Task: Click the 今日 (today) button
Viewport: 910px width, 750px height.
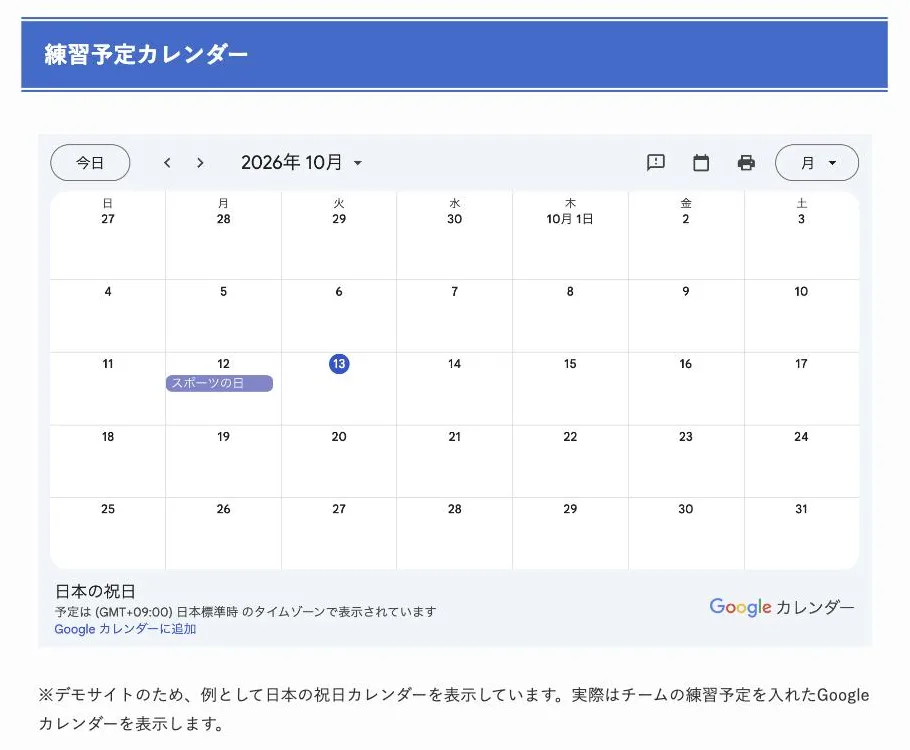Action: pos(90,163)
